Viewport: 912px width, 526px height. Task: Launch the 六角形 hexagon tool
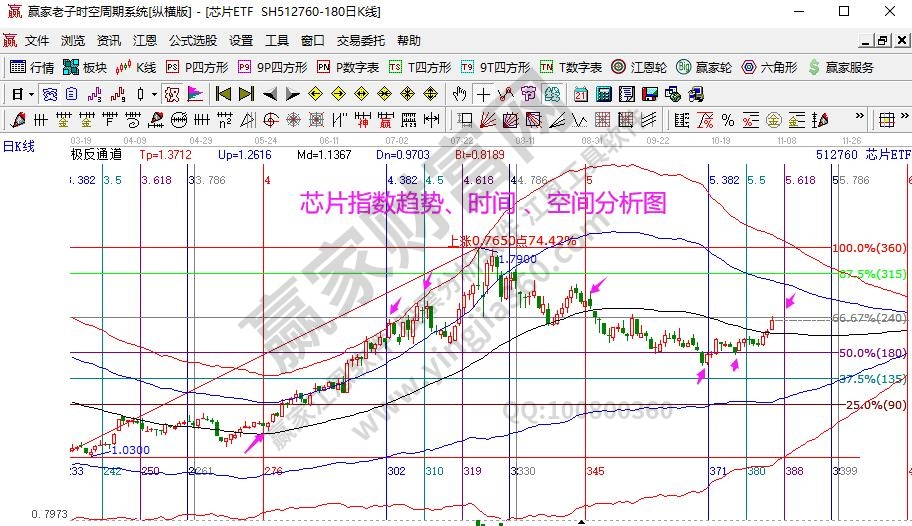pos(768,67)
